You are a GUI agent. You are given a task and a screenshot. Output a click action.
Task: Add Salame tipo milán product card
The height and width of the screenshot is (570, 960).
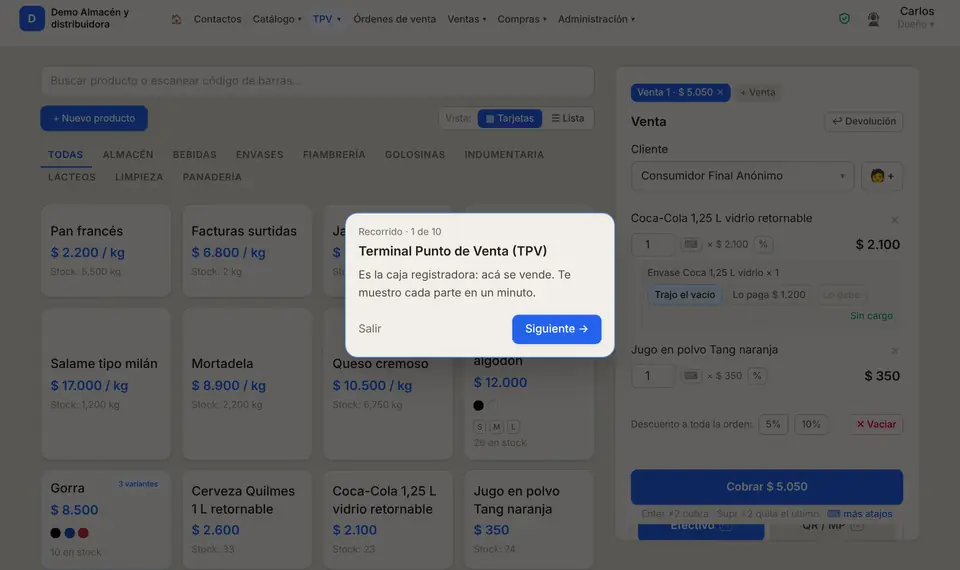pos(106,384)
